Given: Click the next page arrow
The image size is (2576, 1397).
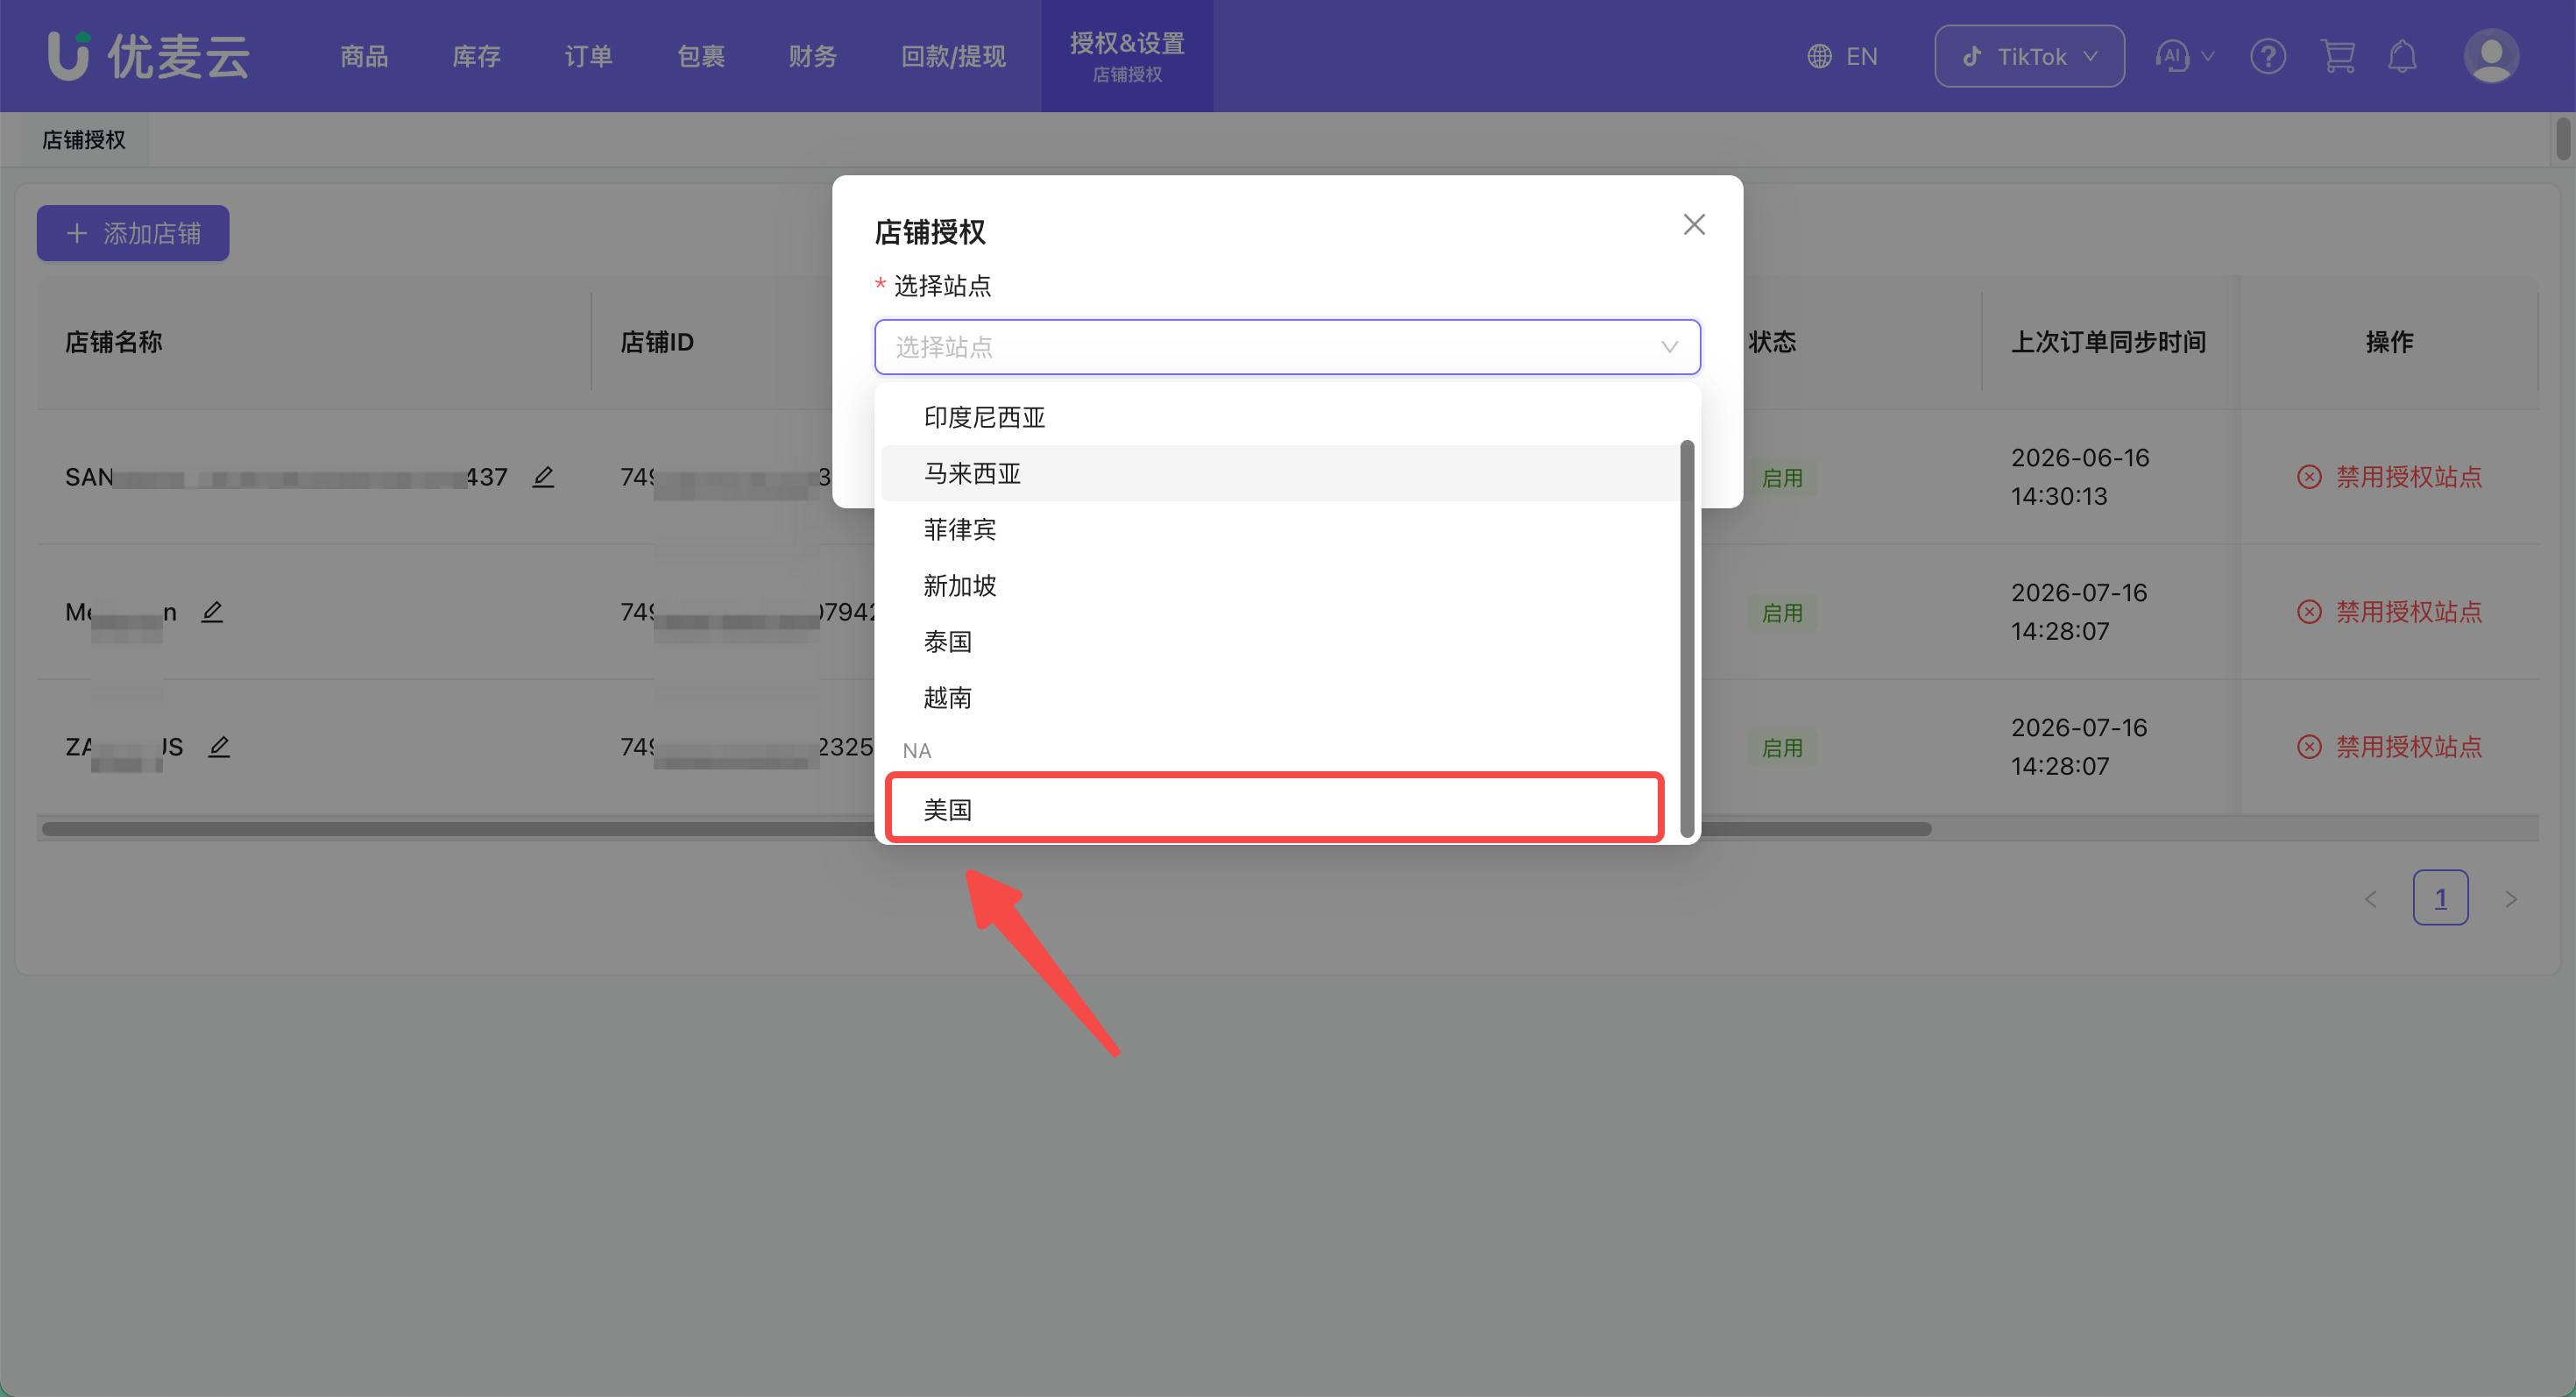Looking at the screenshot, I should [2510, 899].
